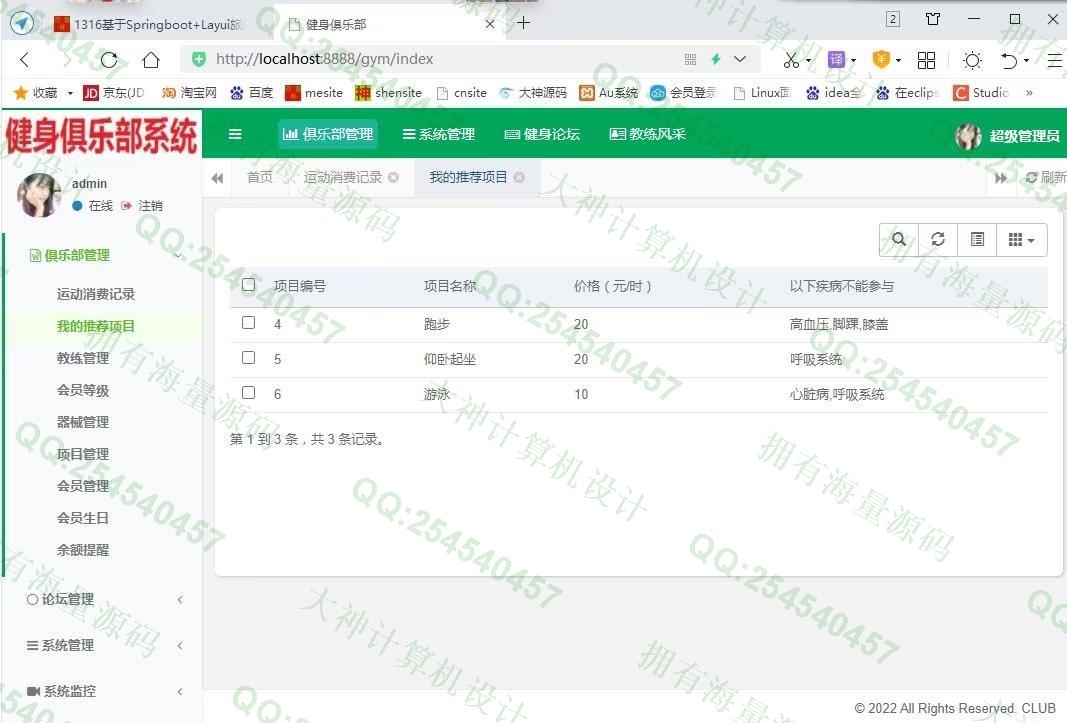
Task: Open the 淘宝网 bookmark
Action: (189, 93)
